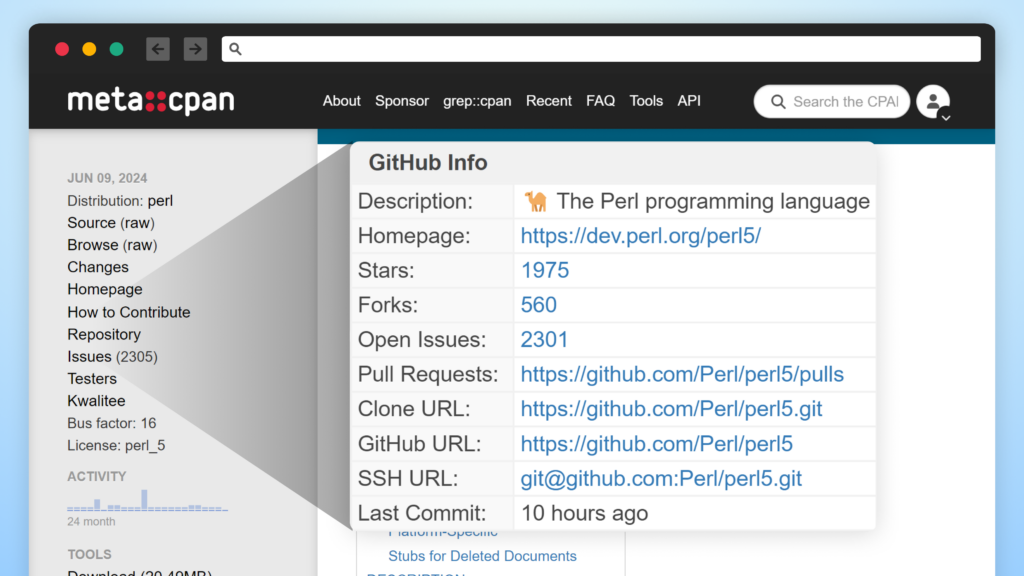
Task: Open the raw link beside Browse
Action: 140,246
